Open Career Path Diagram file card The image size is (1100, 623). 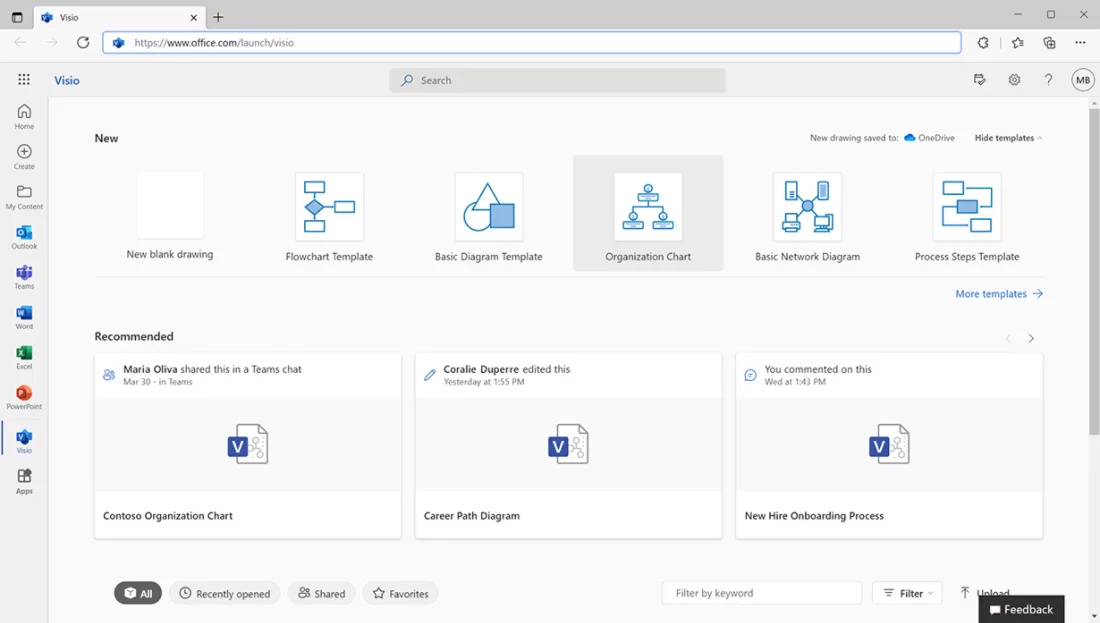[x=568, y=446]
